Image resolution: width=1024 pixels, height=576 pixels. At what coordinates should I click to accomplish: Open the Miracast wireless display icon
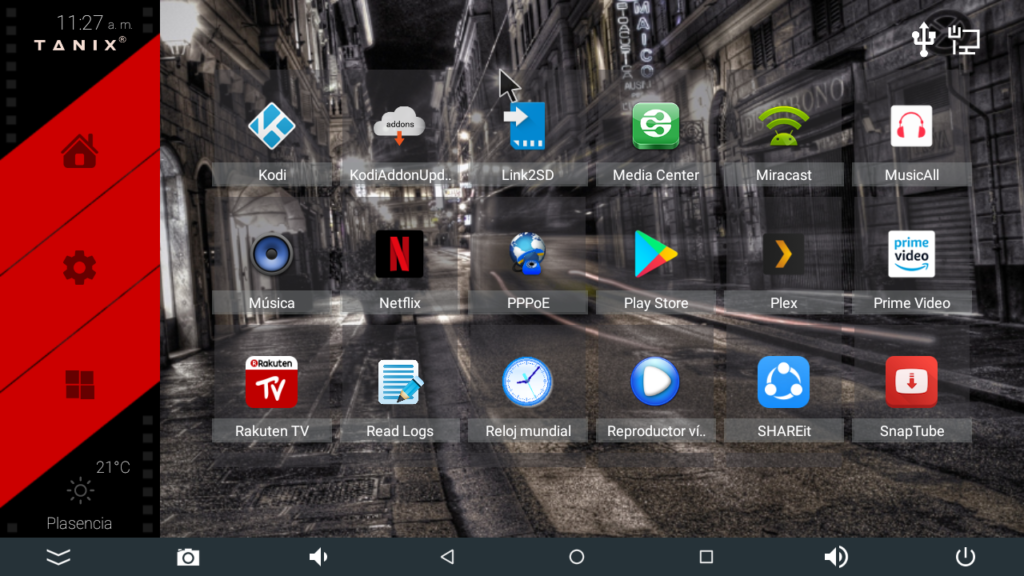[784, 126]
